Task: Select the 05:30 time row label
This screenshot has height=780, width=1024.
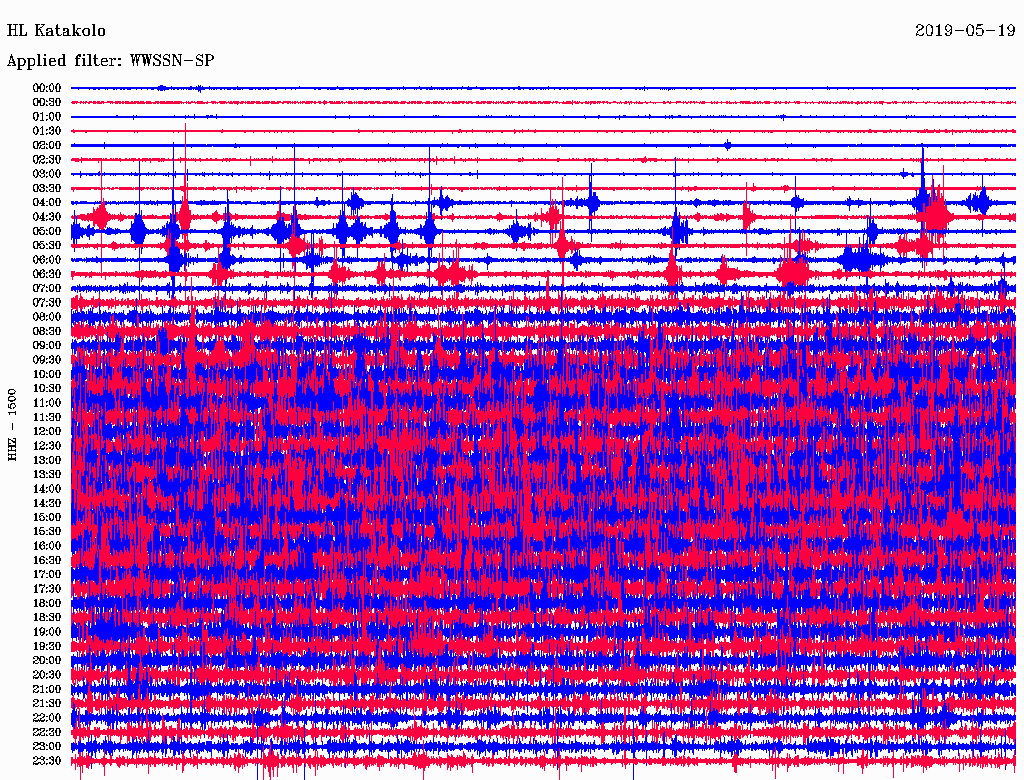Action: coord(47,246)
